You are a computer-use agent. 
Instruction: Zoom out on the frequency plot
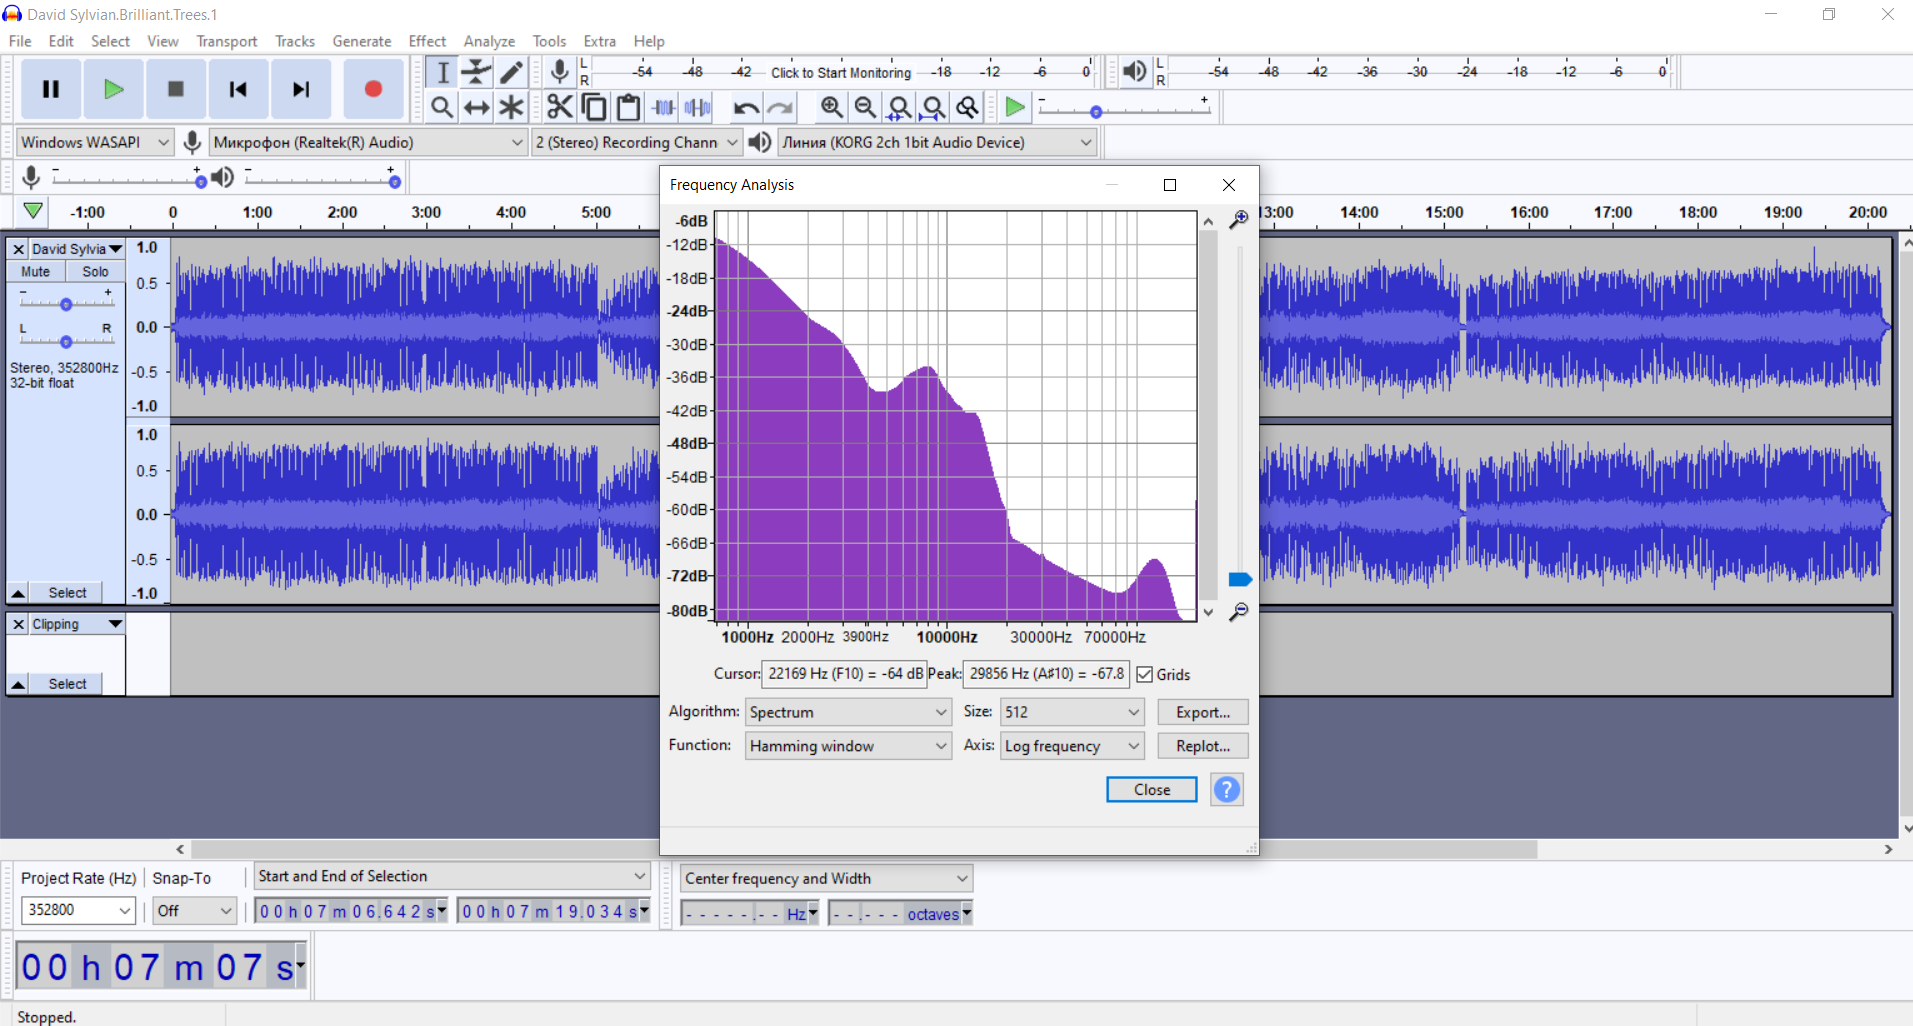click(1239, 612)
